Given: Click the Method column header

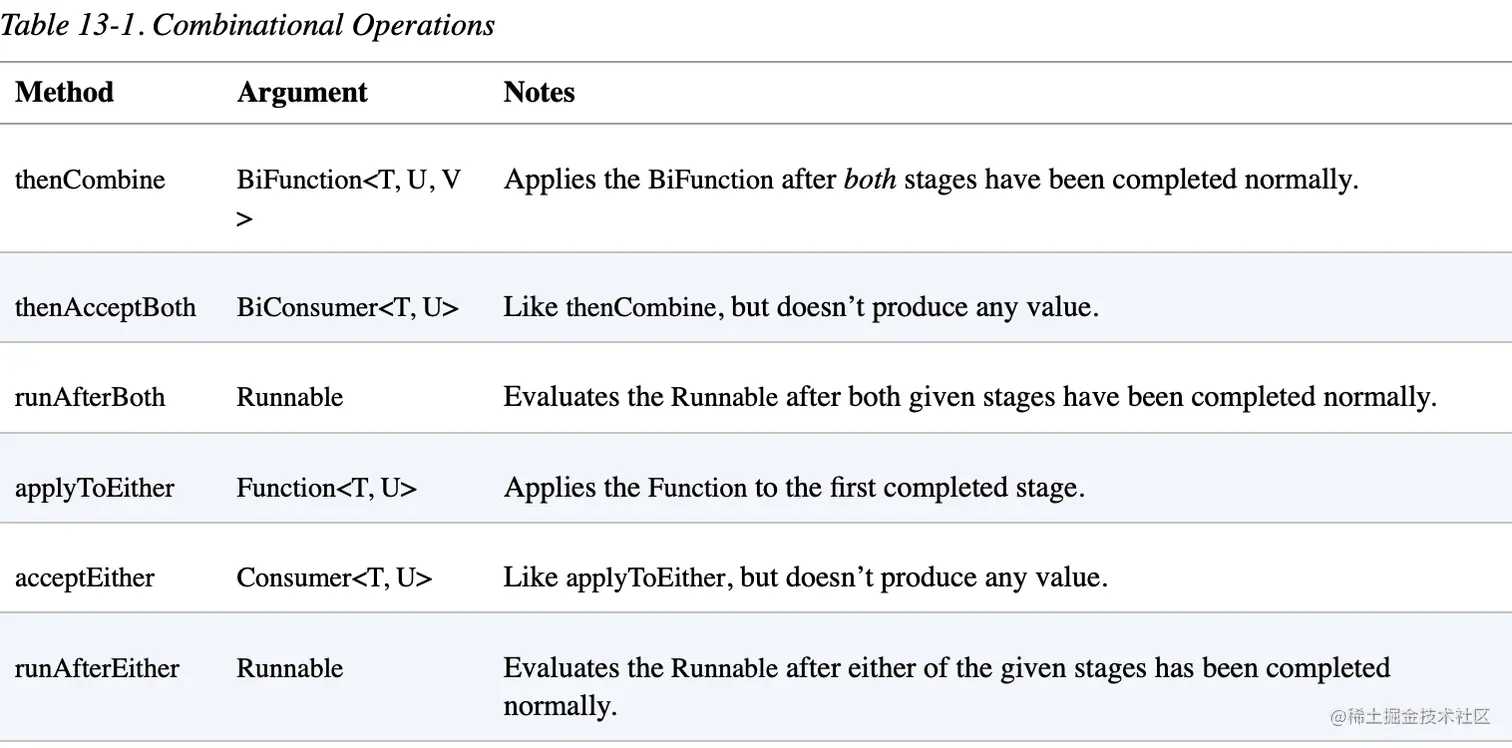Looking at the screenshot, I should point(65,92).
